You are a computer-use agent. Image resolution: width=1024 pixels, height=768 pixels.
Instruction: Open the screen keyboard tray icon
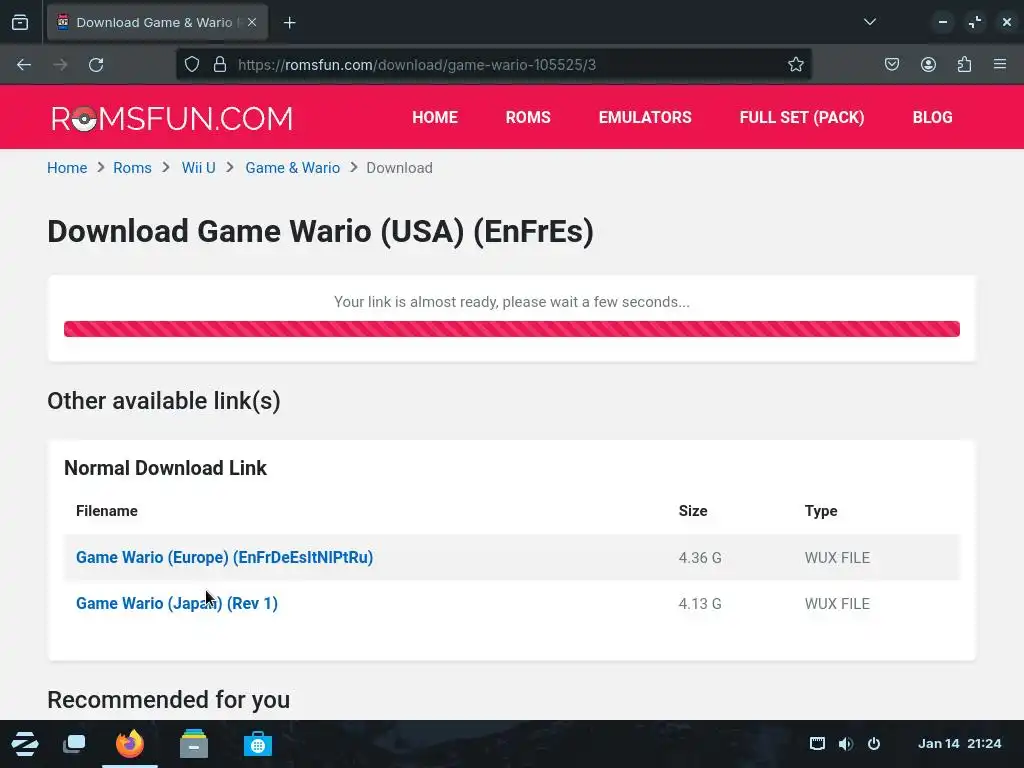[817, 744]
